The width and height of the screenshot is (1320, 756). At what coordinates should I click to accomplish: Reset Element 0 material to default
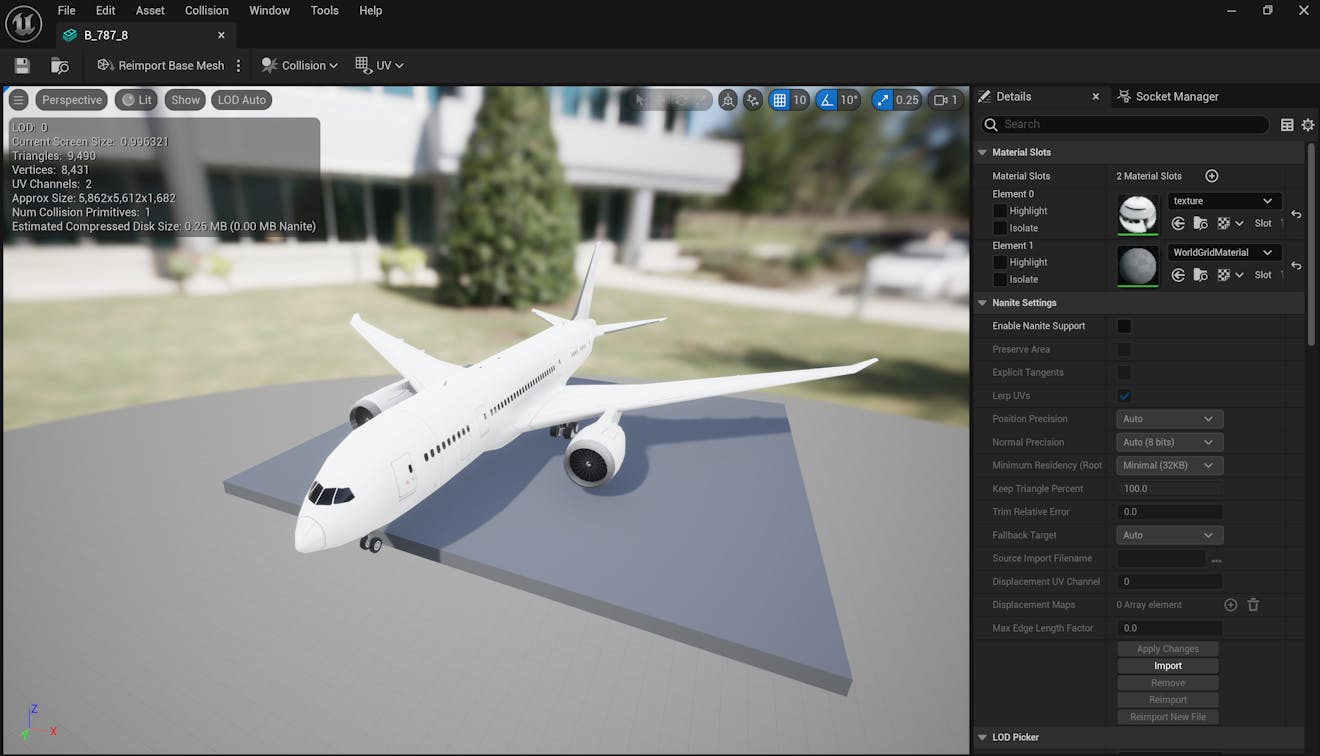click(x=1296, y=214)
